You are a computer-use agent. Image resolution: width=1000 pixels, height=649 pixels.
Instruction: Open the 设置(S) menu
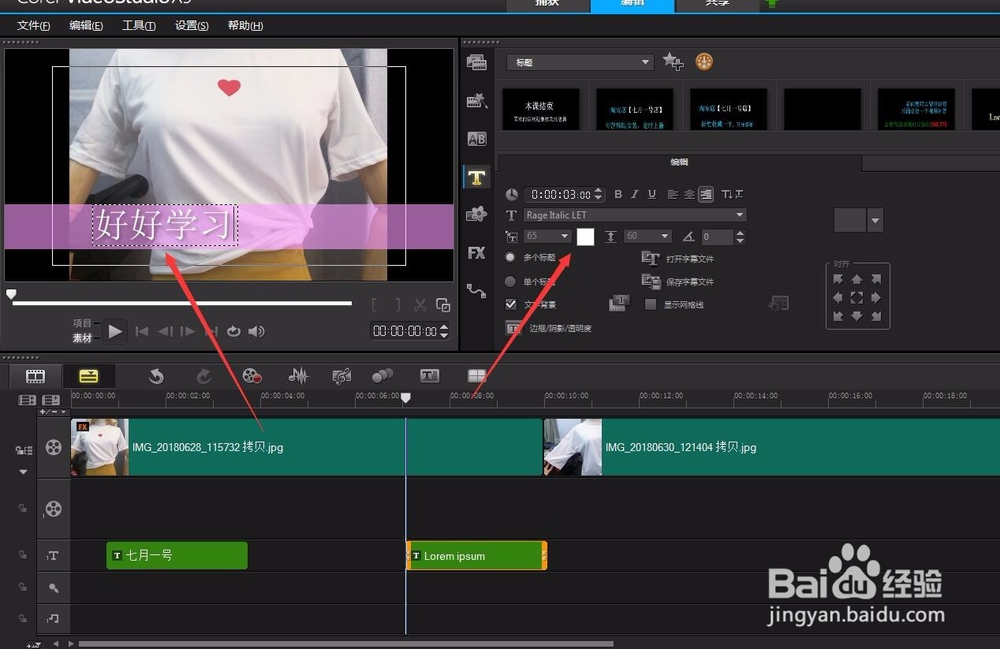pos(191,26)
